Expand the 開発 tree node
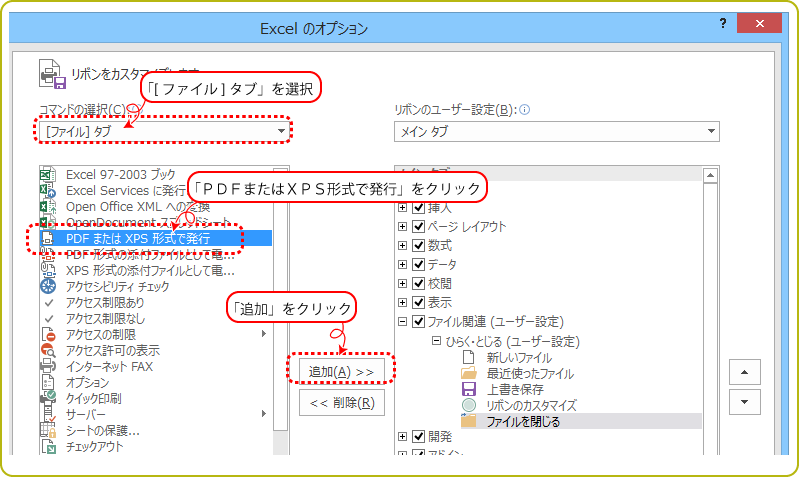This screenshot has height=477, width=799. (x=403, y=436)
